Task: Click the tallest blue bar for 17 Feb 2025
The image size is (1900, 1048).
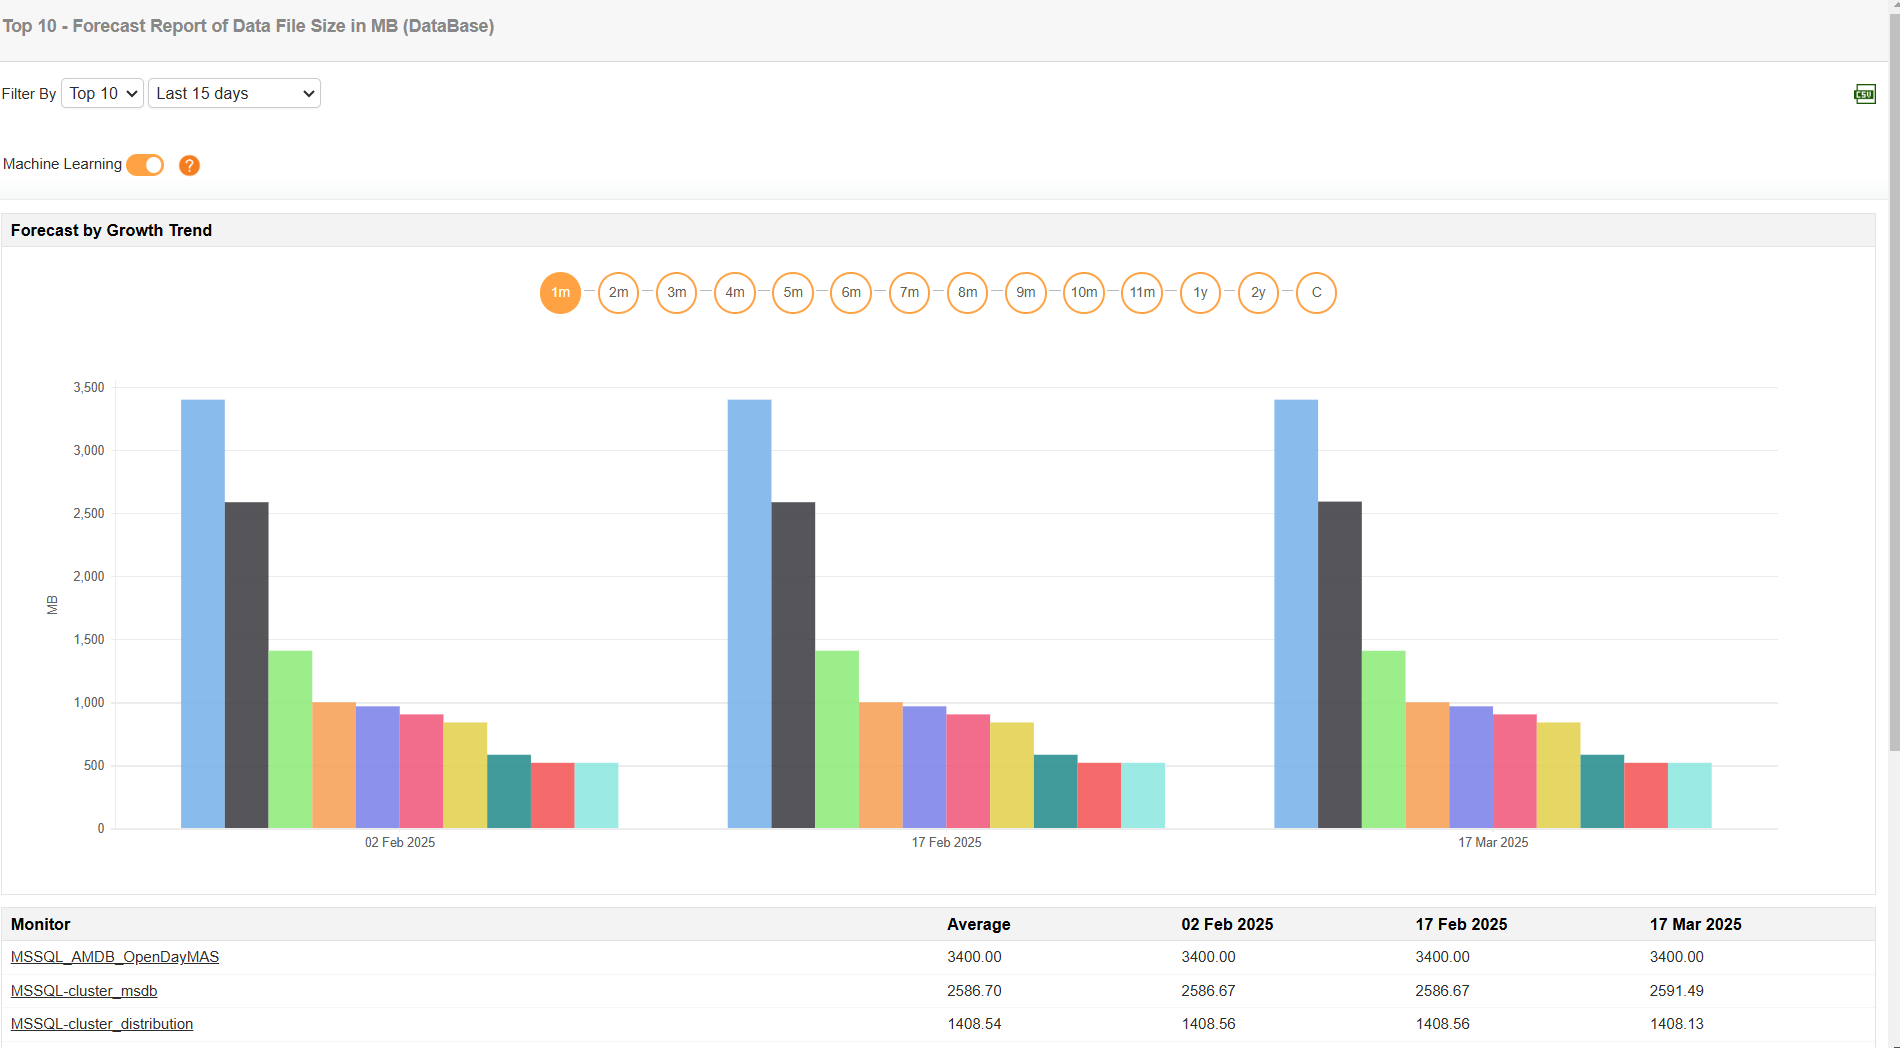Action: pyautogui.click(x=749, y=613)
